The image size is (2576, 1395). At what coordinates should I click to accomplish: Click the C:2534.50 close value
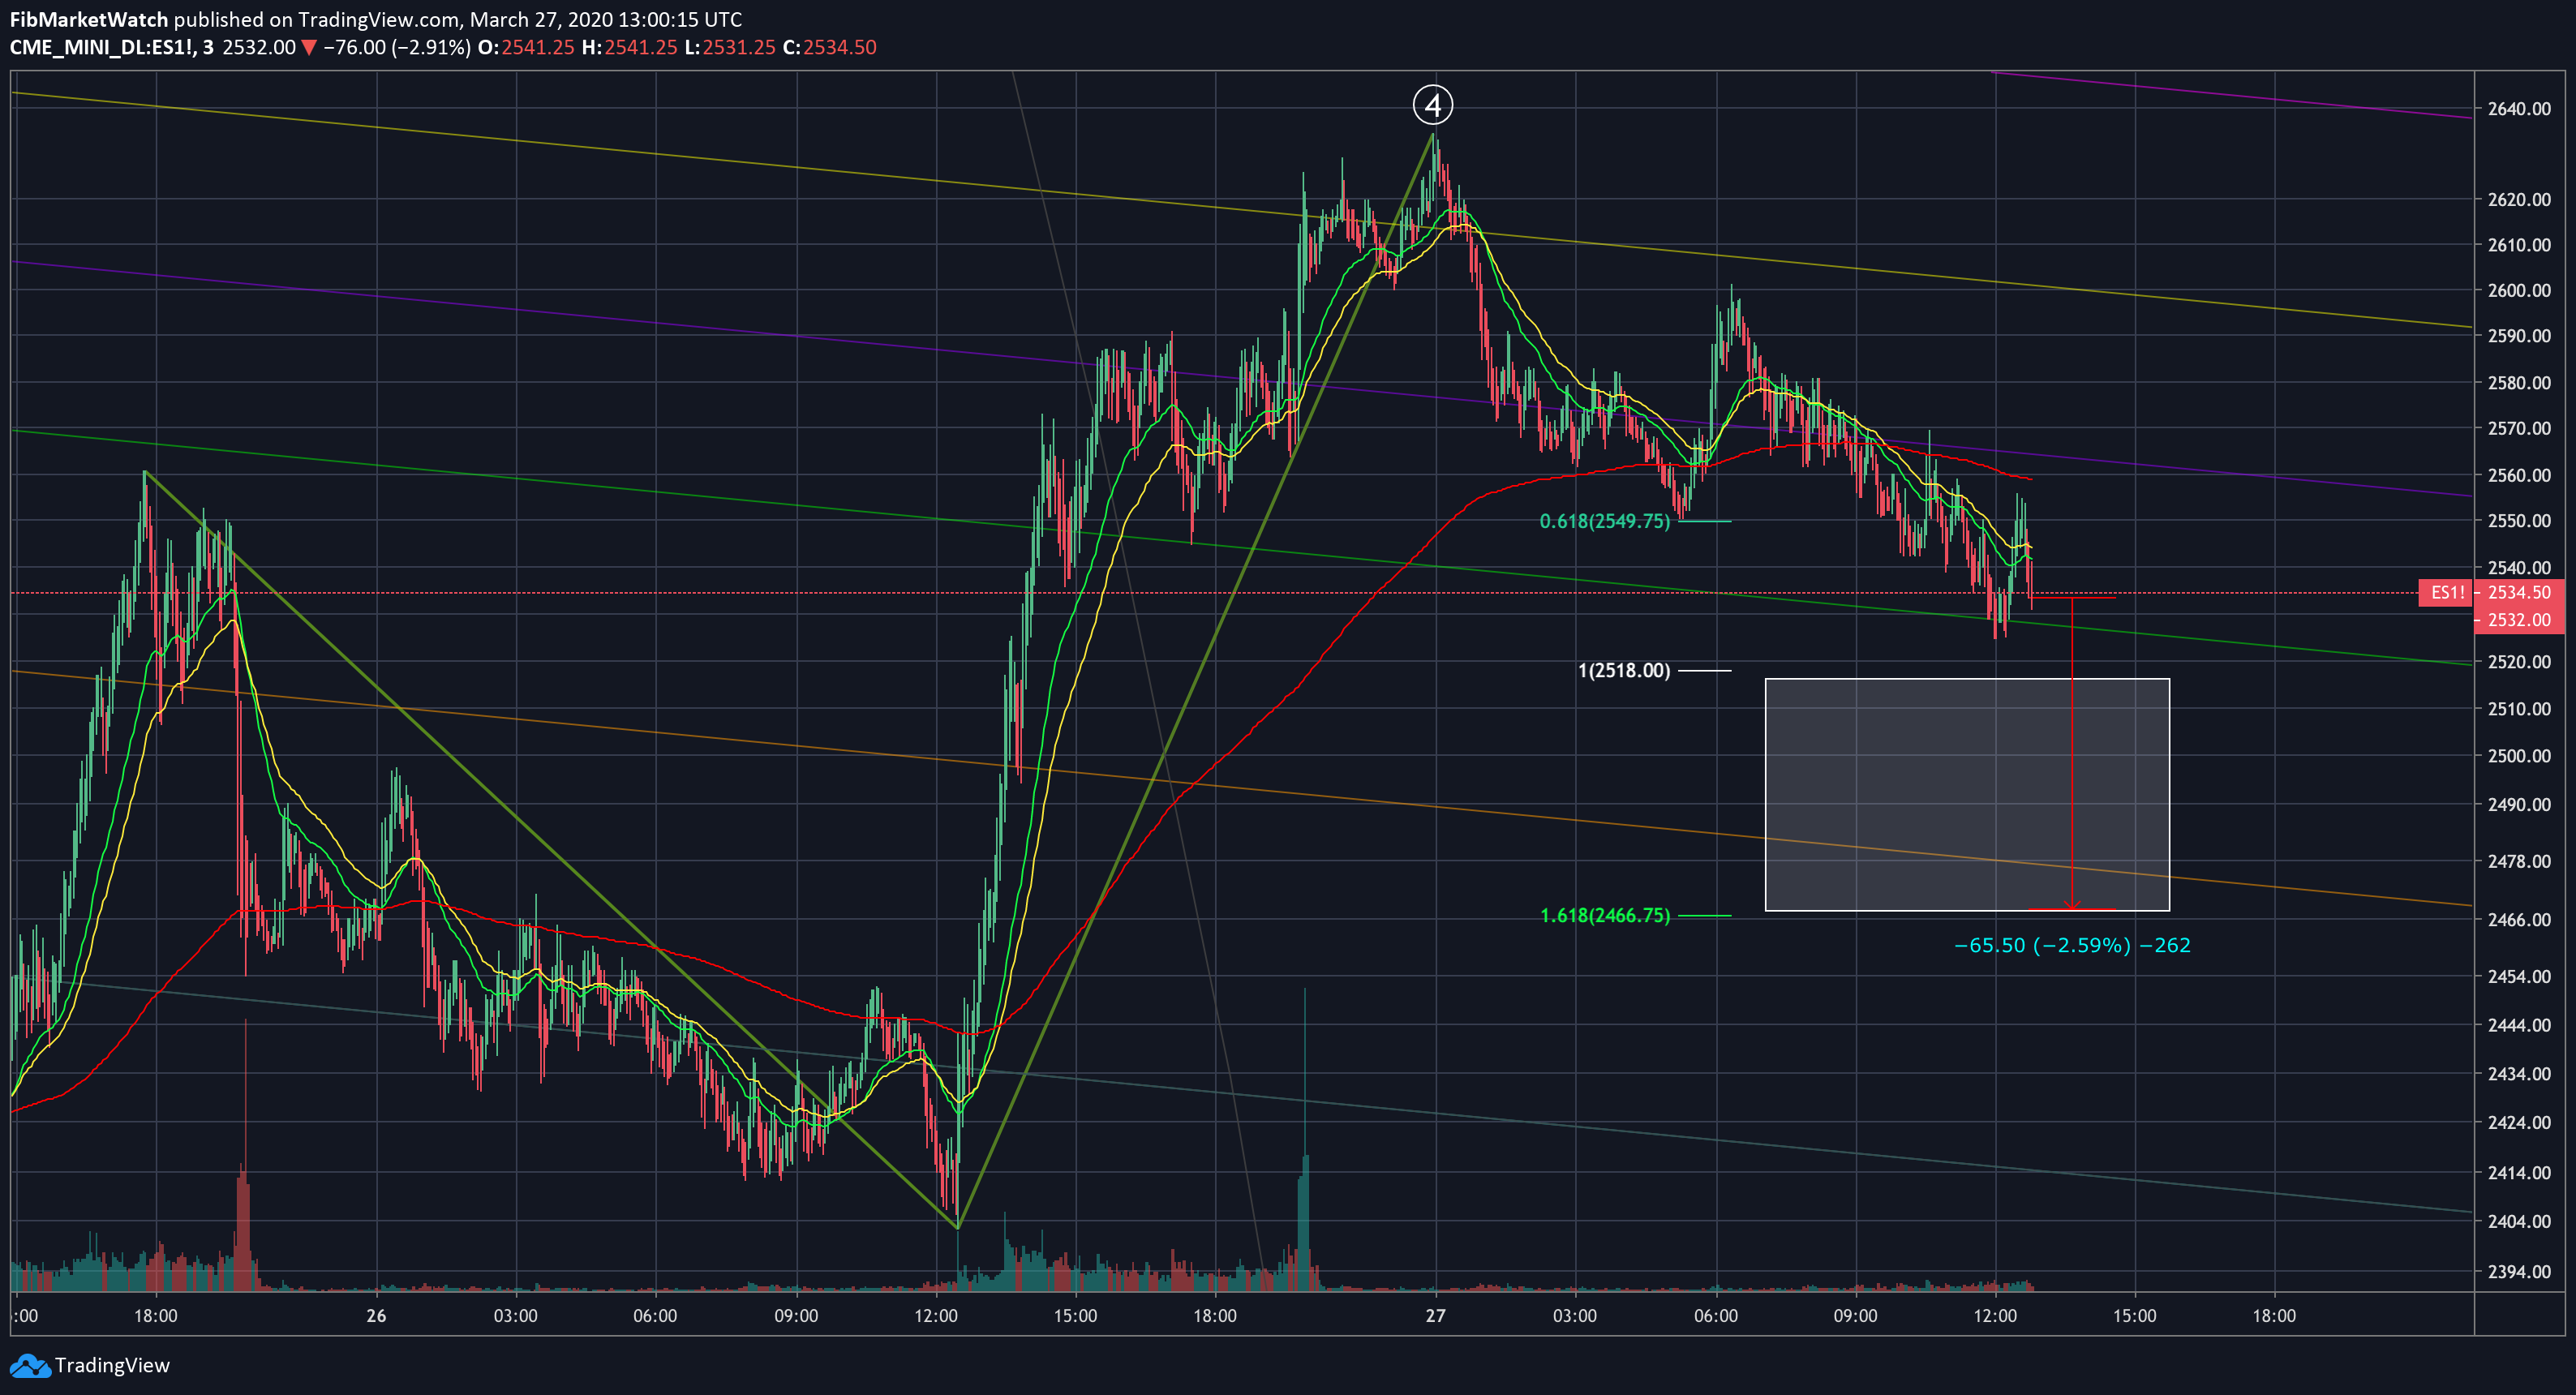click(829, 47)
